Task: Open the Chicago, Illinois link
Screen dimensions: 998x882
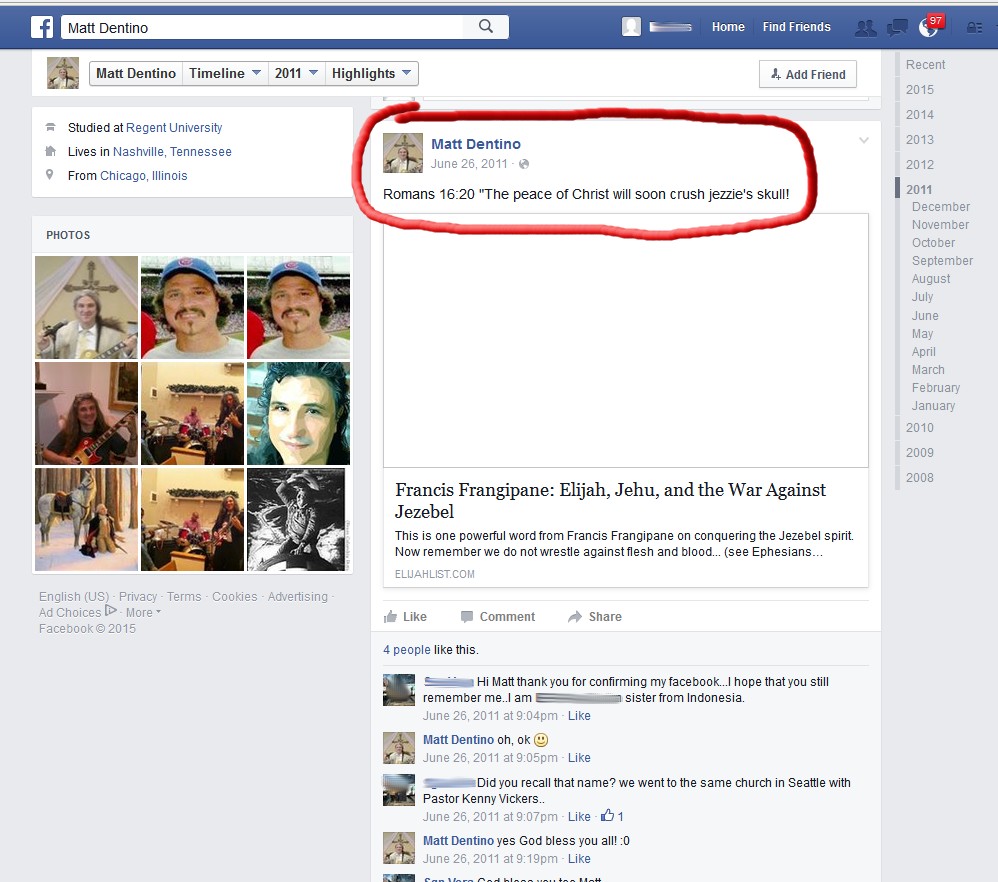Action: tap(143, 176)
